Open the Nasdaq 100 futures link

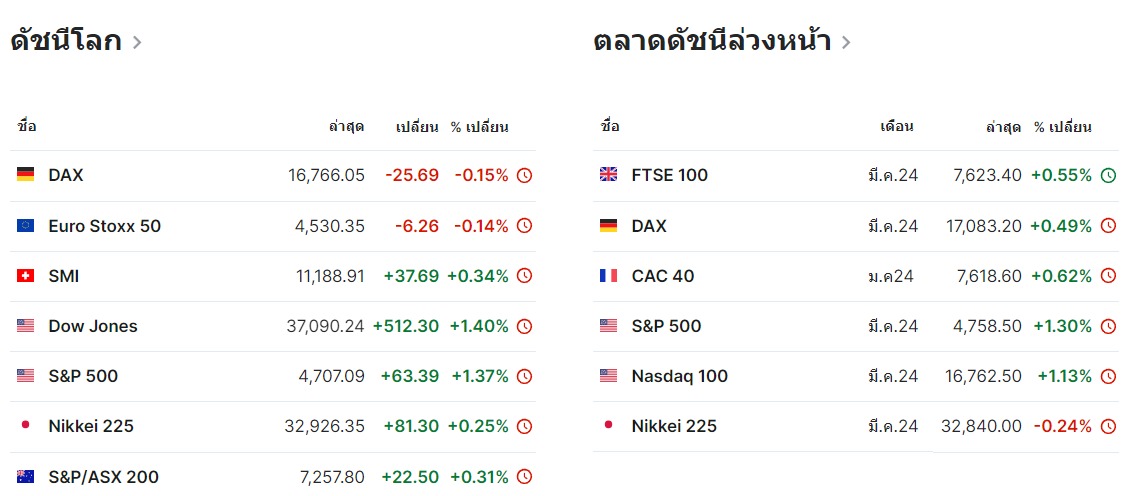pos(680,376)
